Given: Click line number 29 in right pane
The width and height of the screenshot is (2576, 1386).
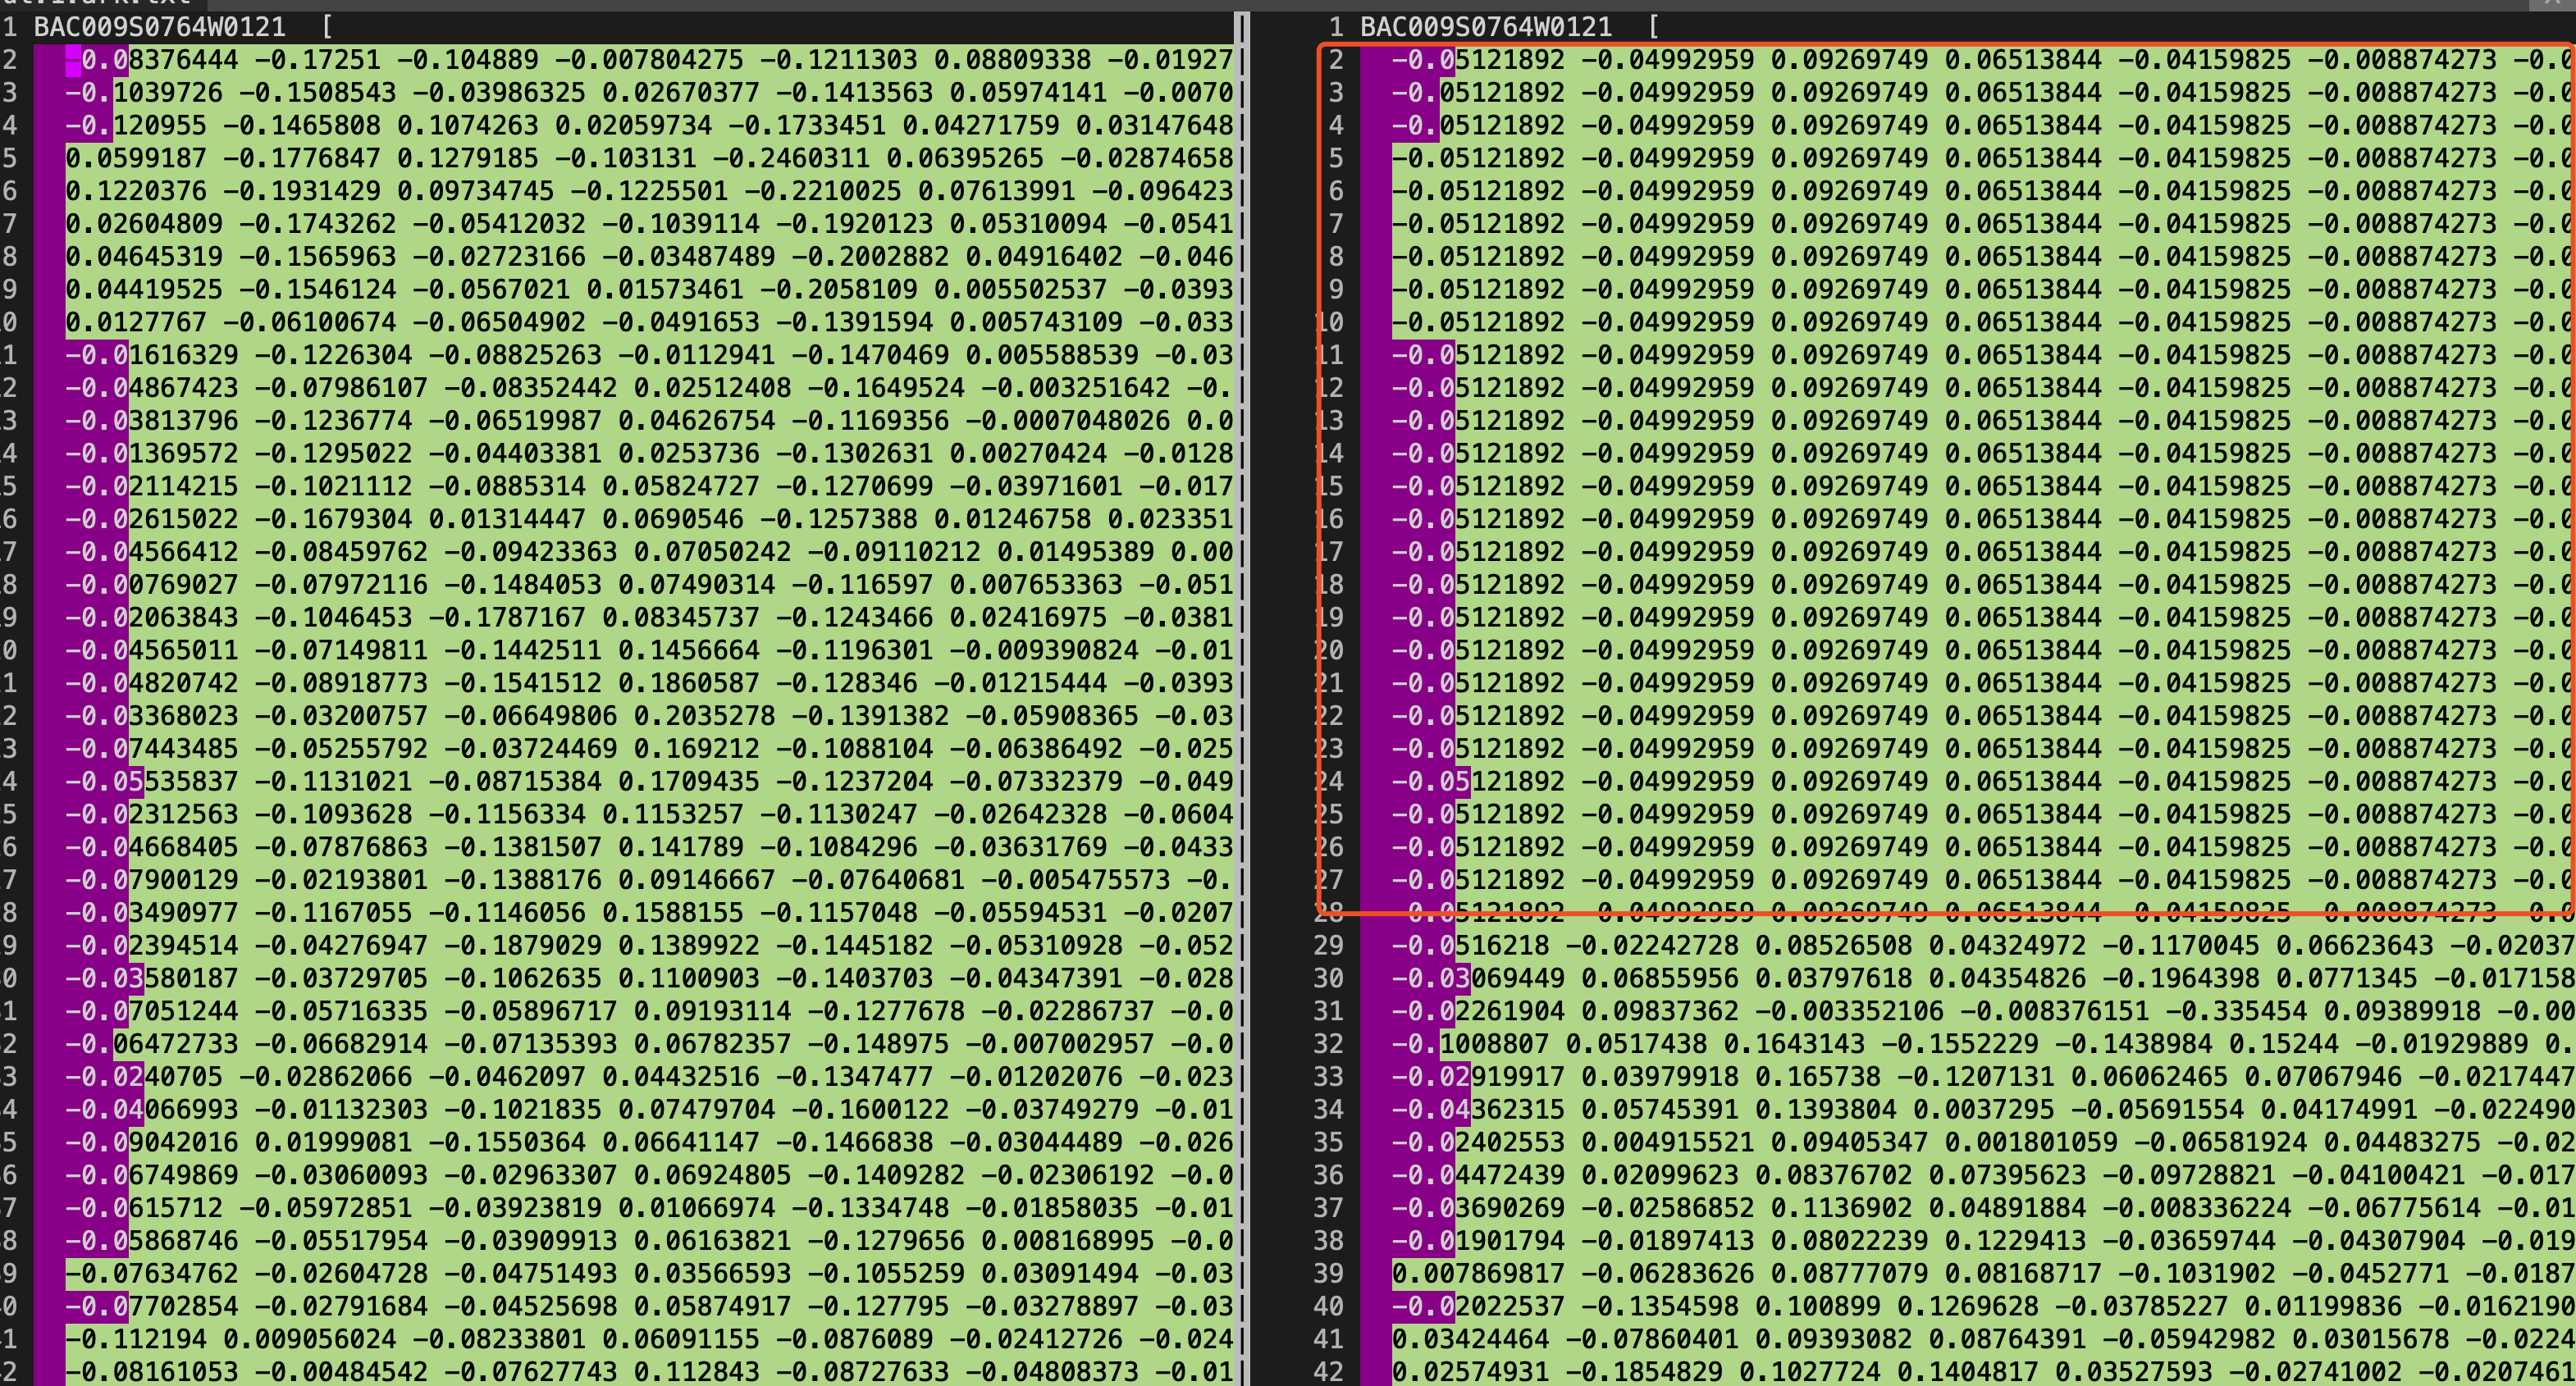Looking at the screenshot, I should click(x=1329, y=946).
